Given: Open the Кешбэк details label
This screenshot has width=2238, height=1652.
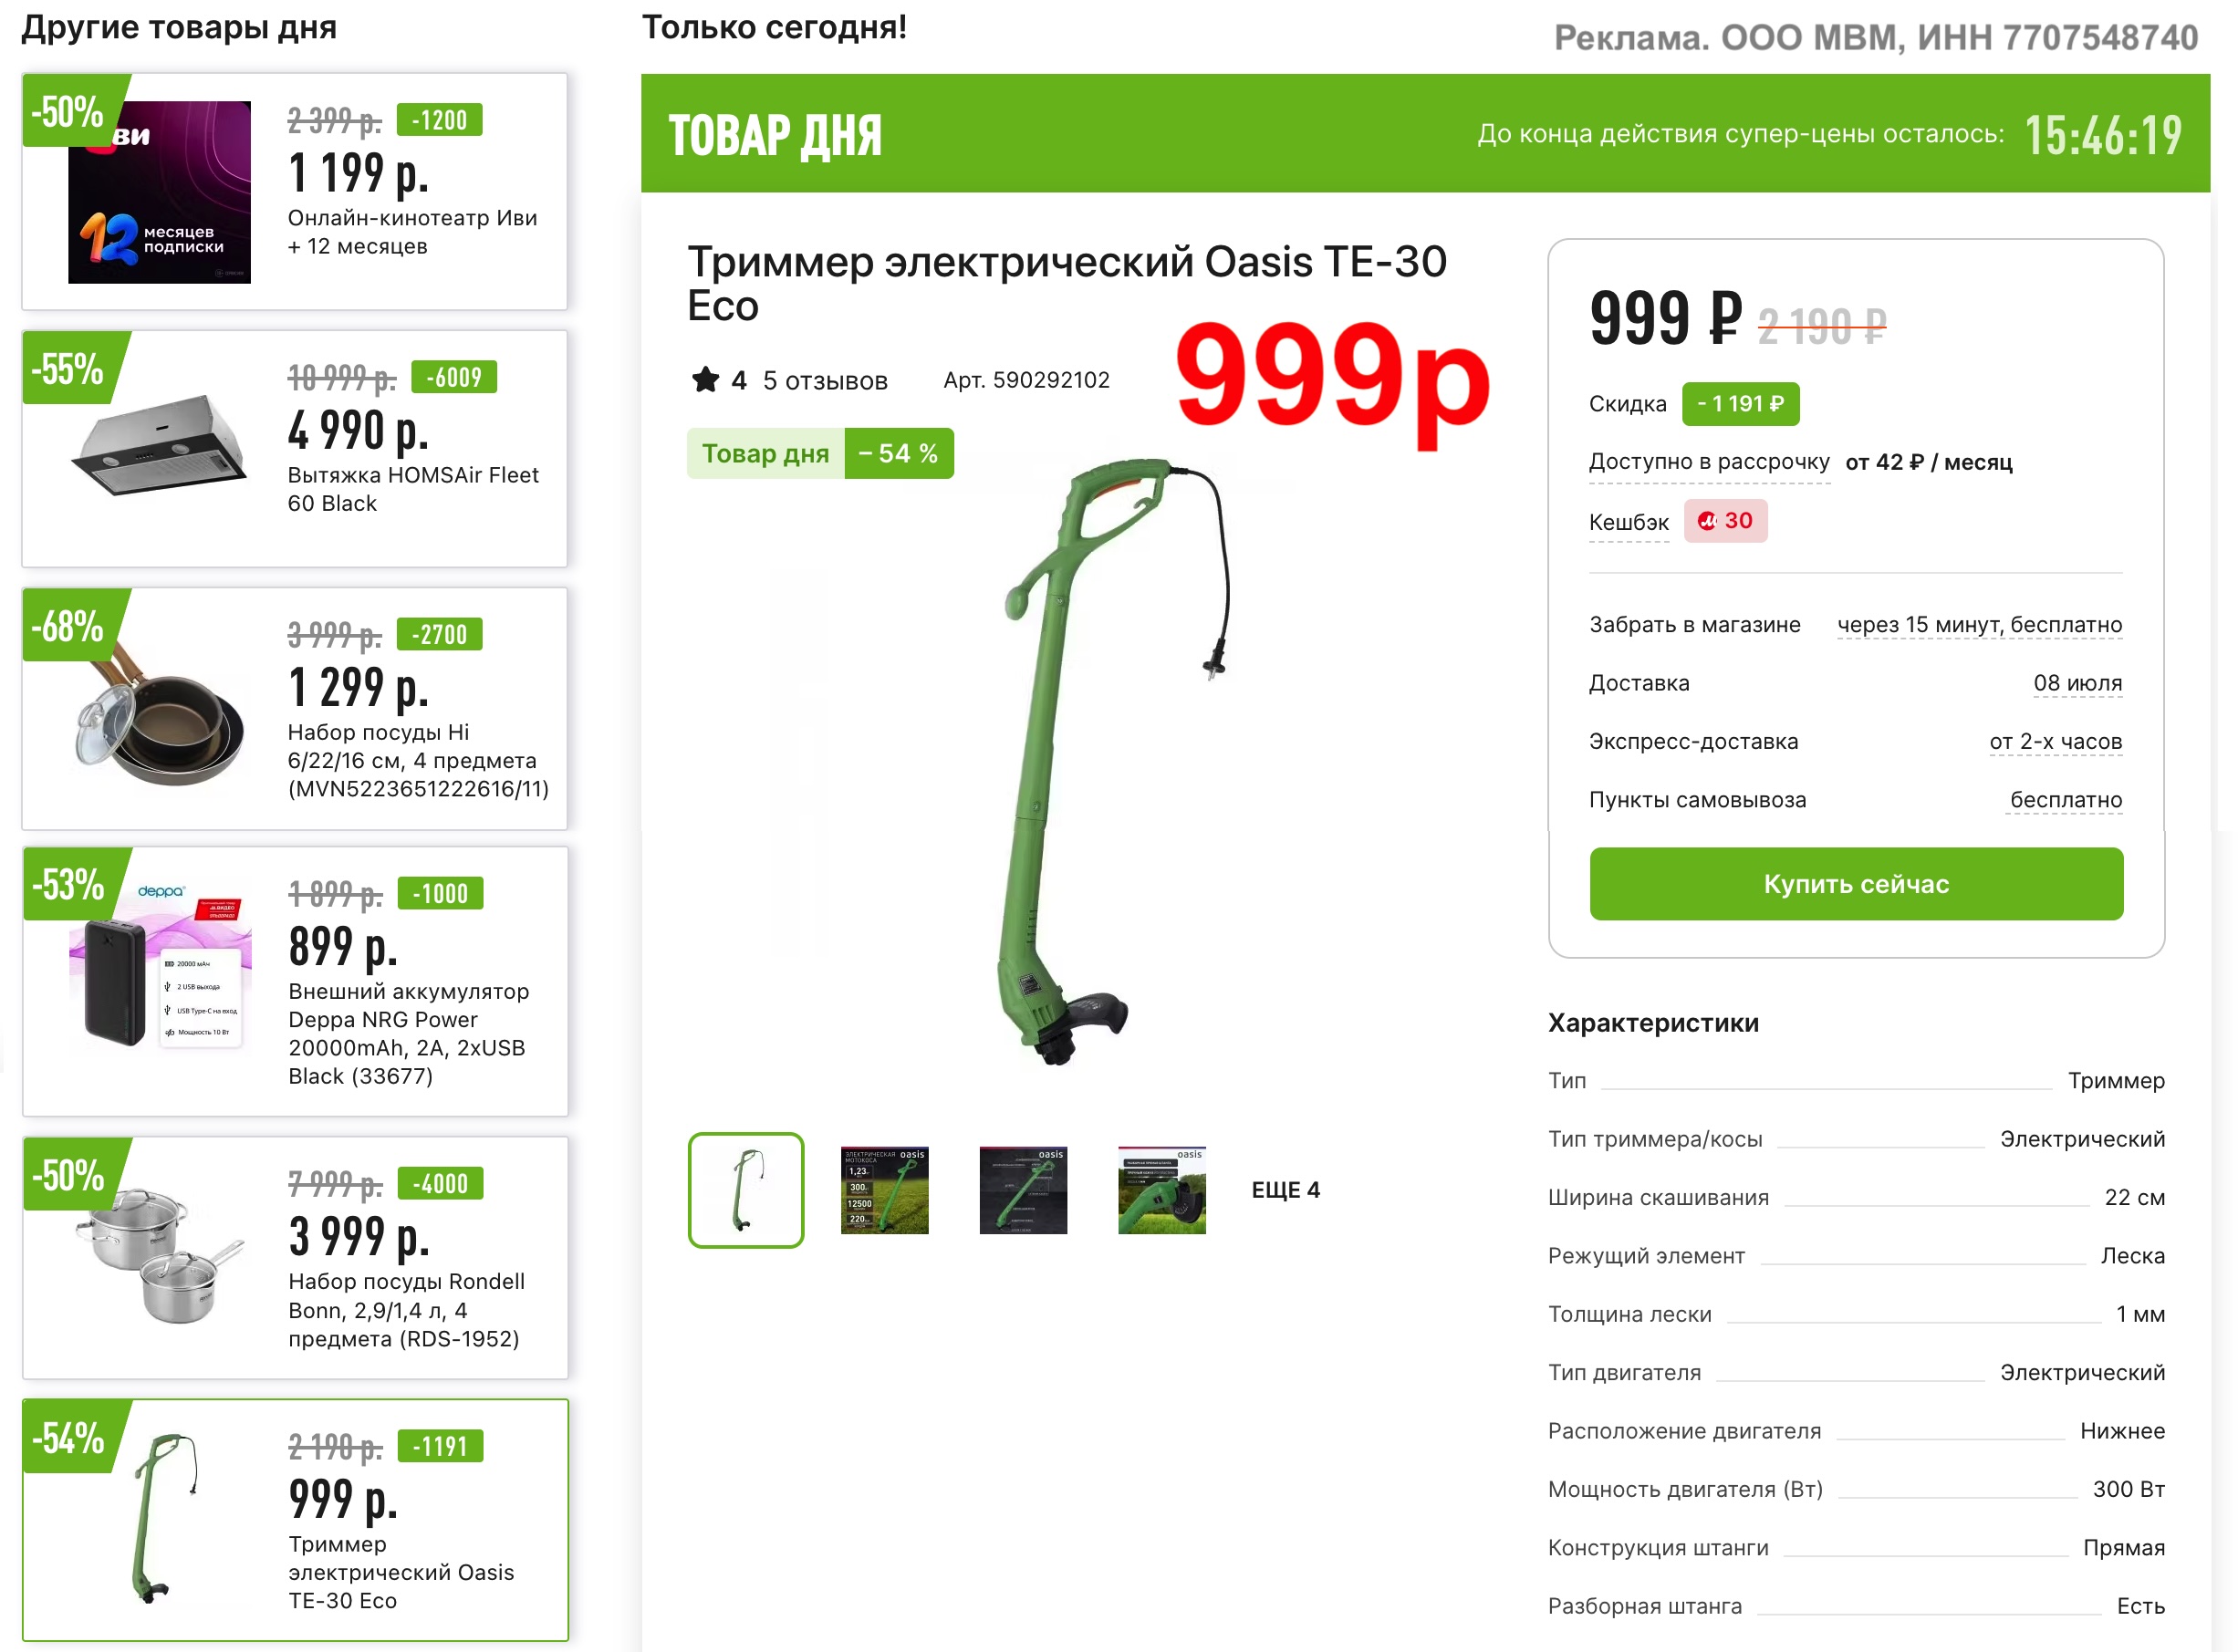Looking at the screenshot, I should point(1629,522).
